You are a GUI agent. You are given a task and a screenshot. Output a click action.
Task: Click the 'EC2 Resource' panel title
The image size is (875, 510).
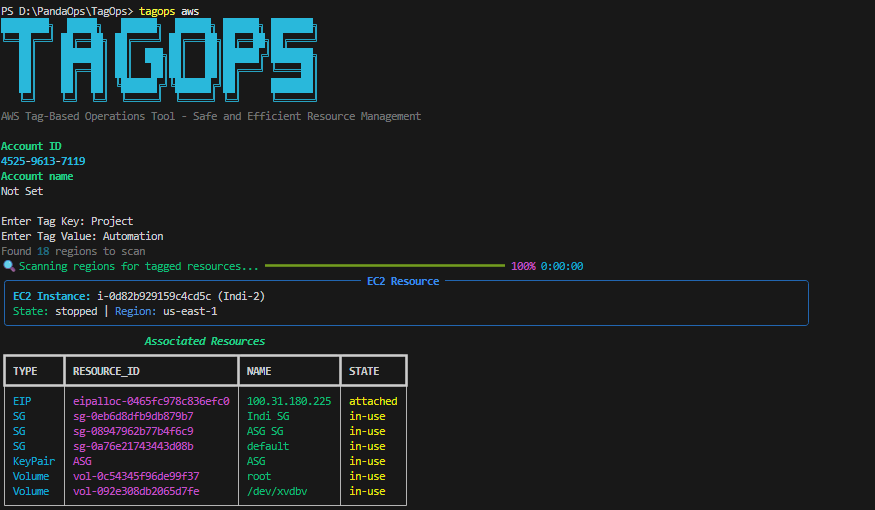tap(402, 281)
